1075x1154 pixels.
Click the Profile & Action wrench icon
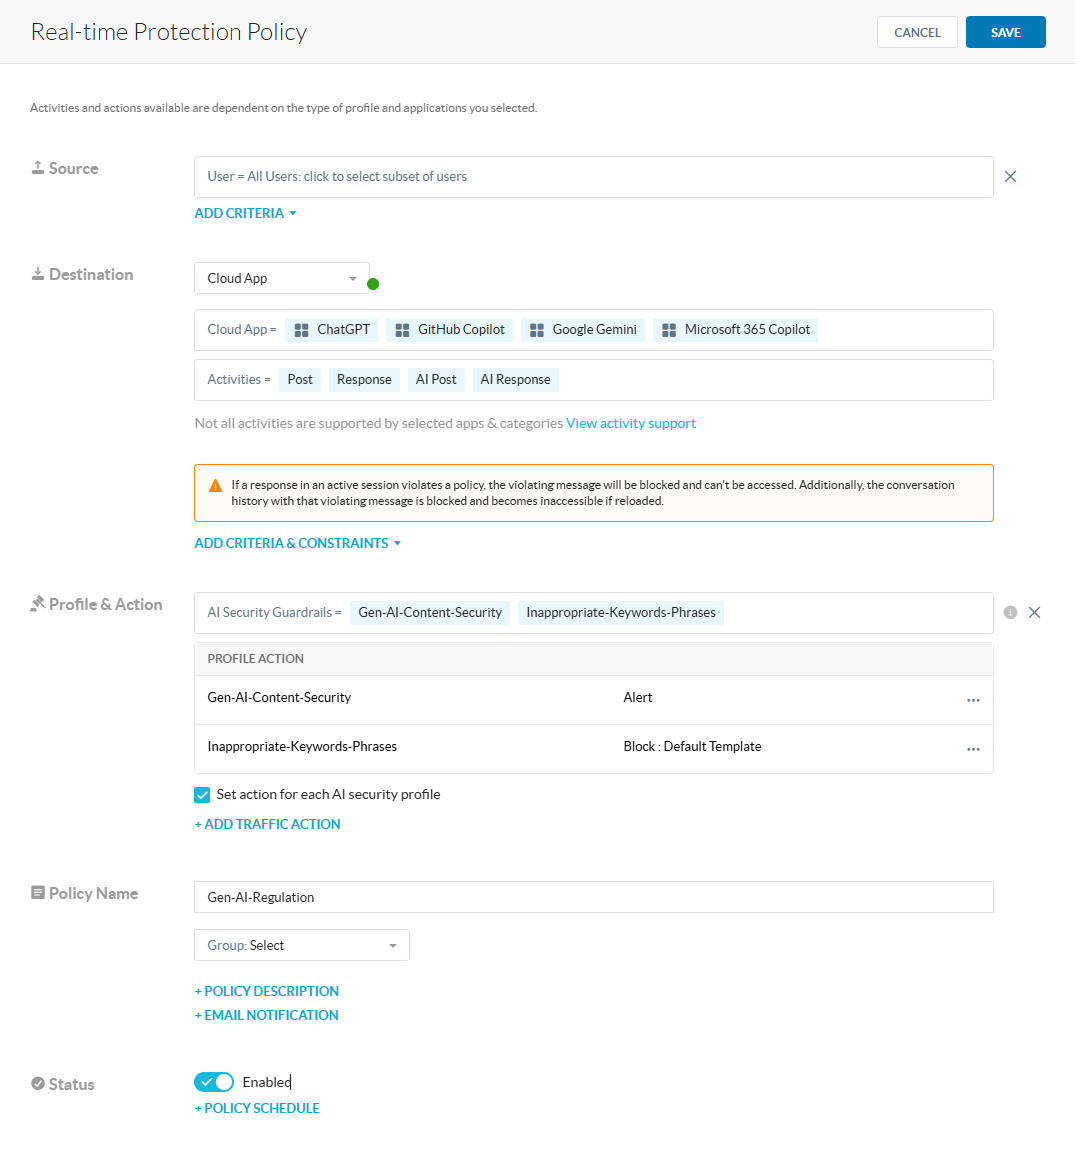37,603
